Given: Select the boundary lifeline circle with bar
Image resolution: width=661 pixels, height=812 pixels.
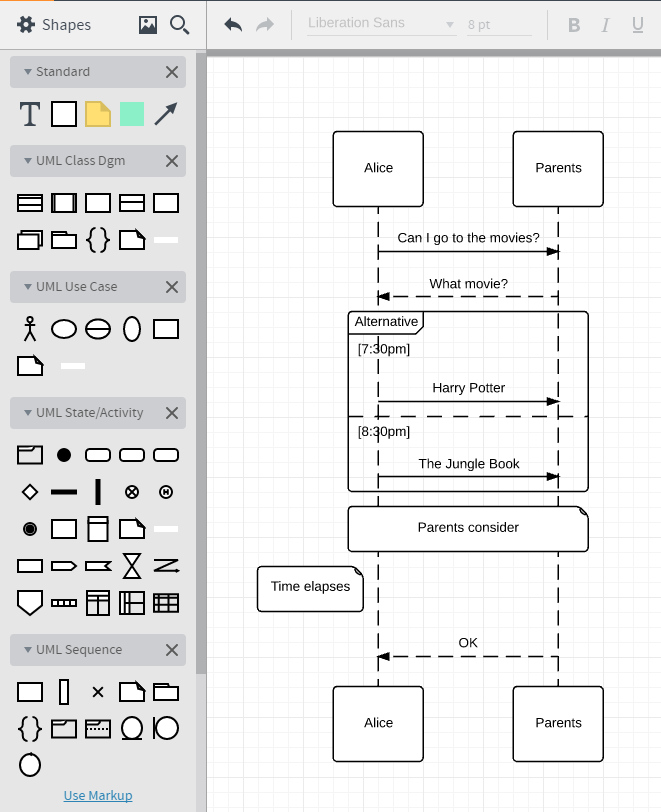Looking at the screenshot, I should pyautogui.click(x=166, y=728).
